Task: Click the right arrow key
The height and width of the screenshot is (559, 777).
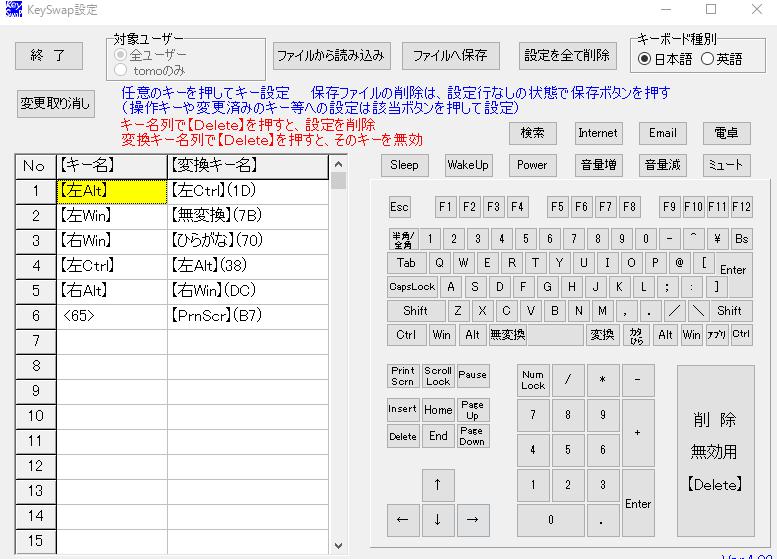Action: point(473,520)
